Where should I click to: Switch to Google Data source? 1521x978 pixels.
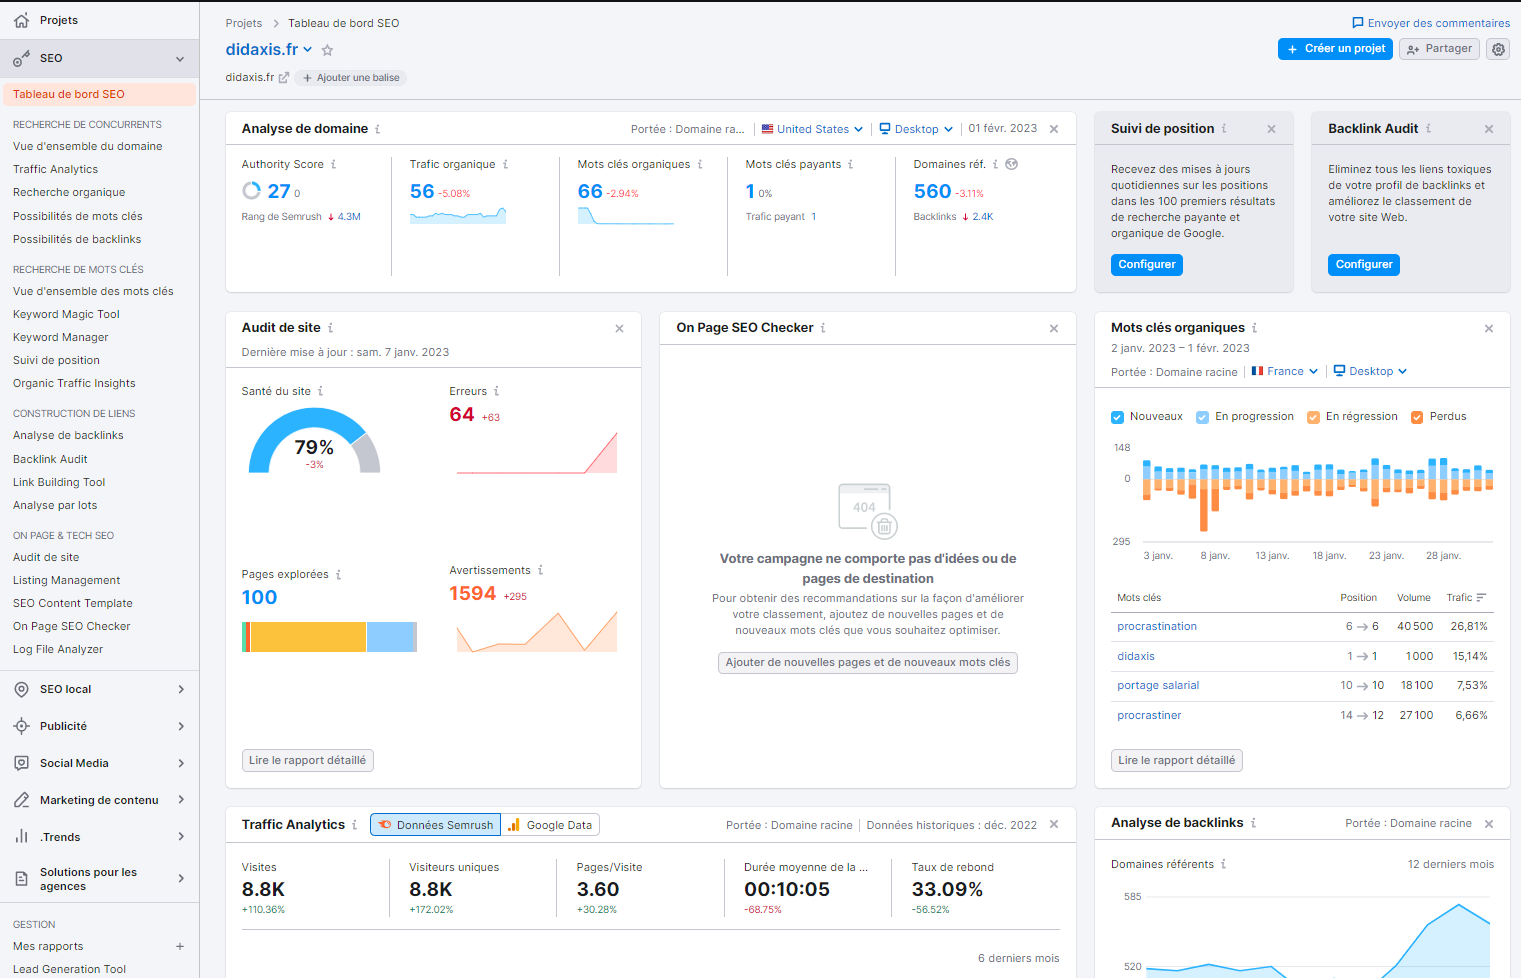(550, 825)
